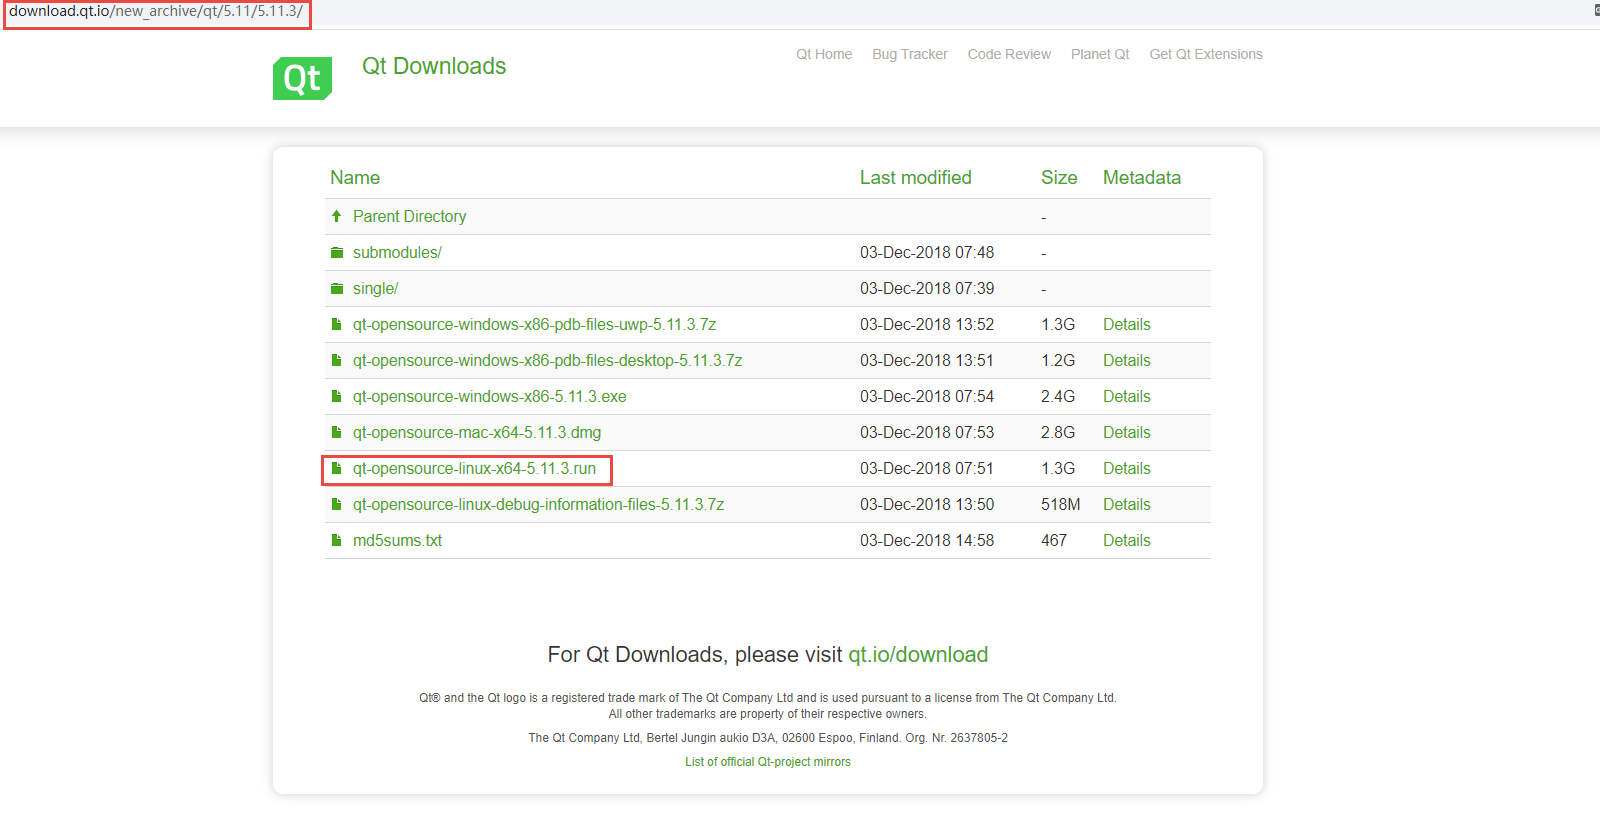Open Details for the uwp-5.11.3.7z file
This screenshot has width=1600, height=815.
pyautogui.click(x=1127, y=324)
